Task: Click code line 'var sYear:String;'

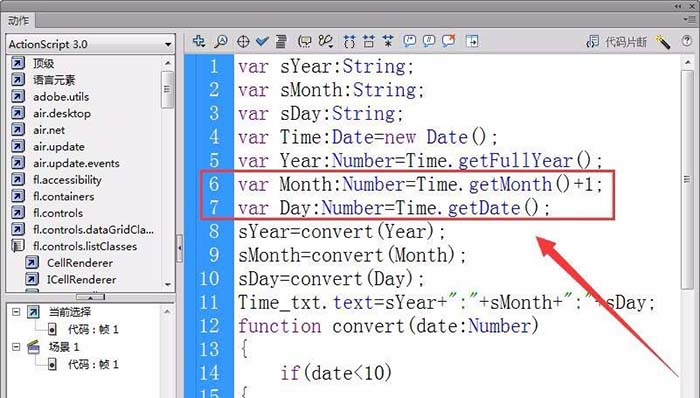Action: 326,66
